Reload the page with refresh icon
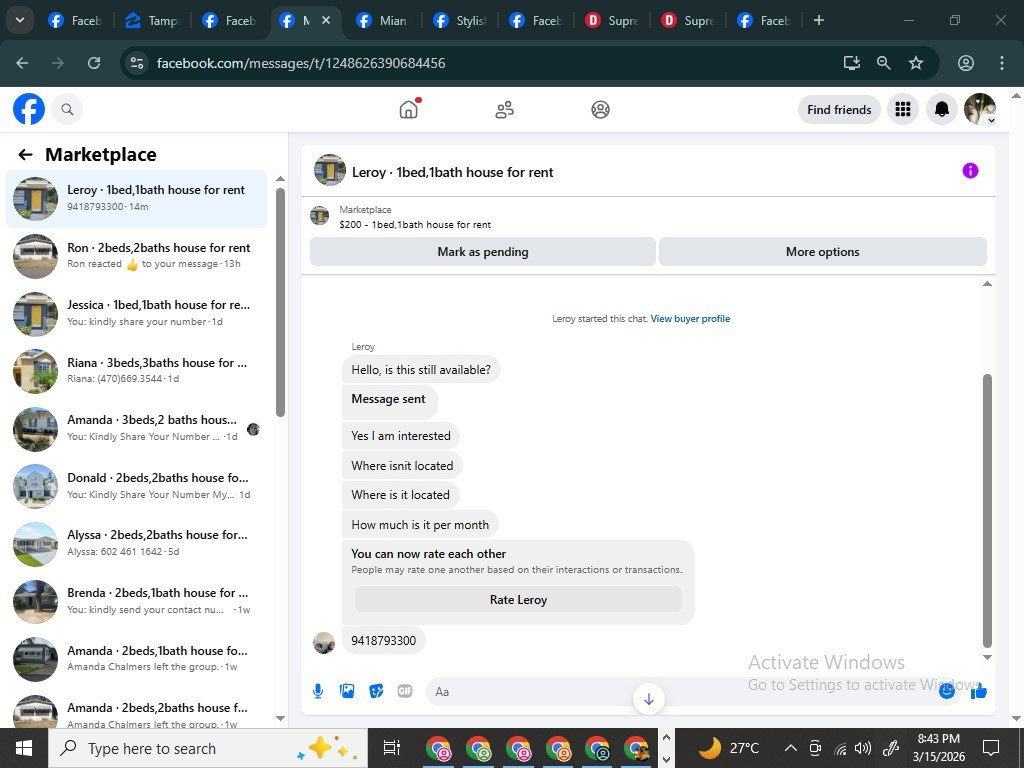 [94, 63]
